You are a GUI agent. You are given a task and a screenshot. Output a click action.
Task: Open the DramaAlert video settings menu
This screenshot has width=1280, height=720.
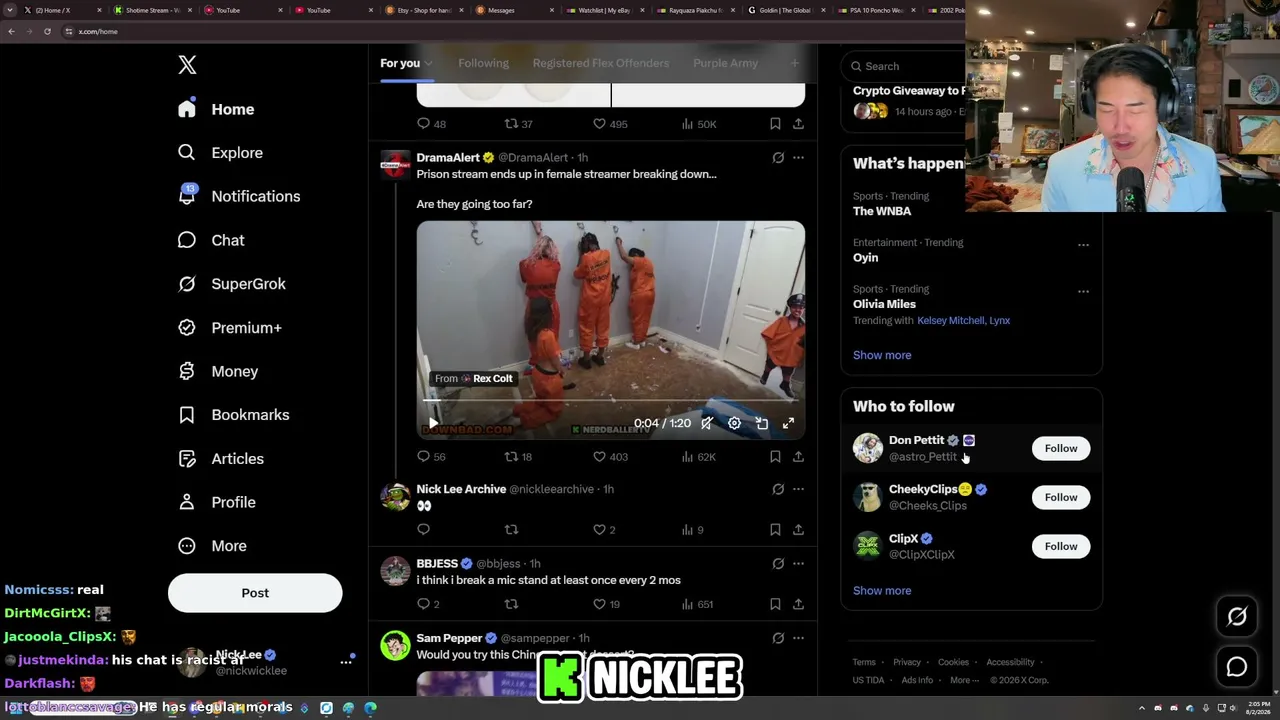(734, 424)
